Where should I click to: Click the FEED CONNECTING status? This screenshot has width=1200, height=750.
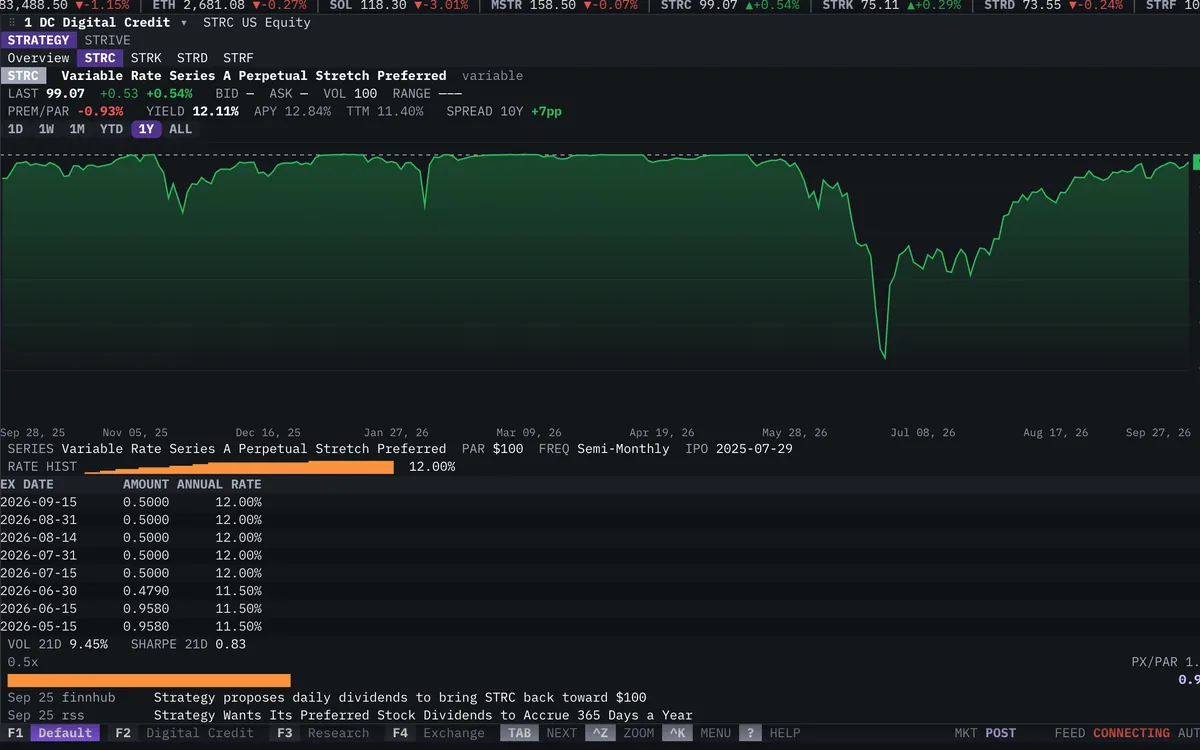1112,733
